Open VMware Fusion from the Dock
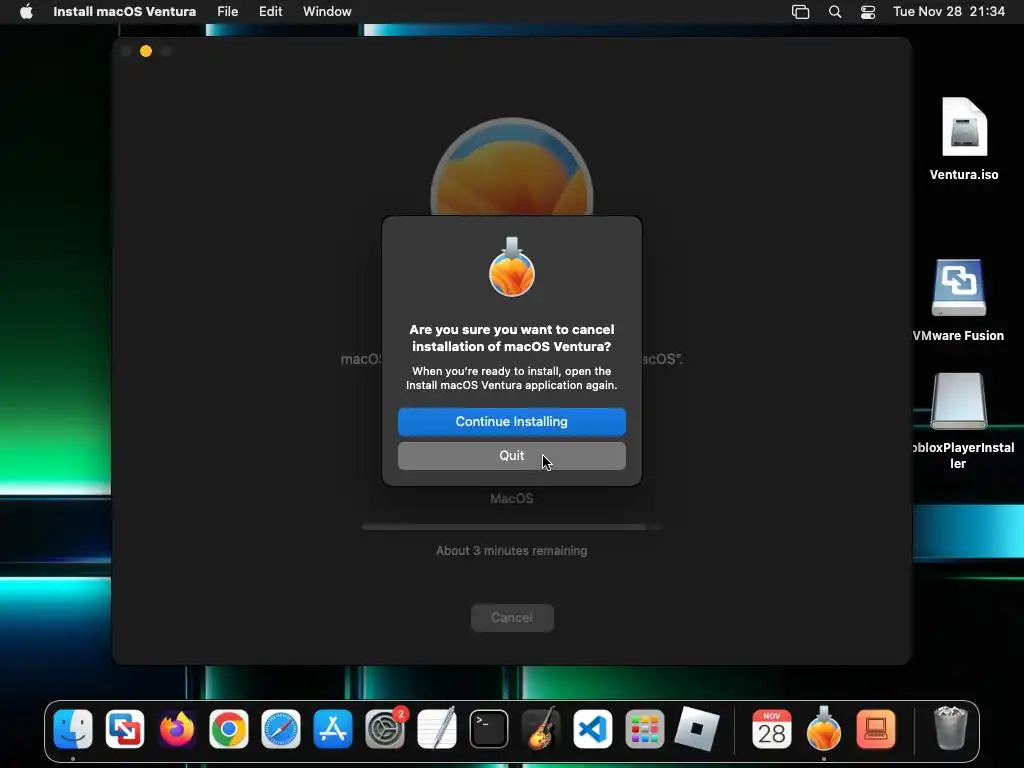This screenshot has width=1024, height=768. pyautogui.click(x=125, y=729)
